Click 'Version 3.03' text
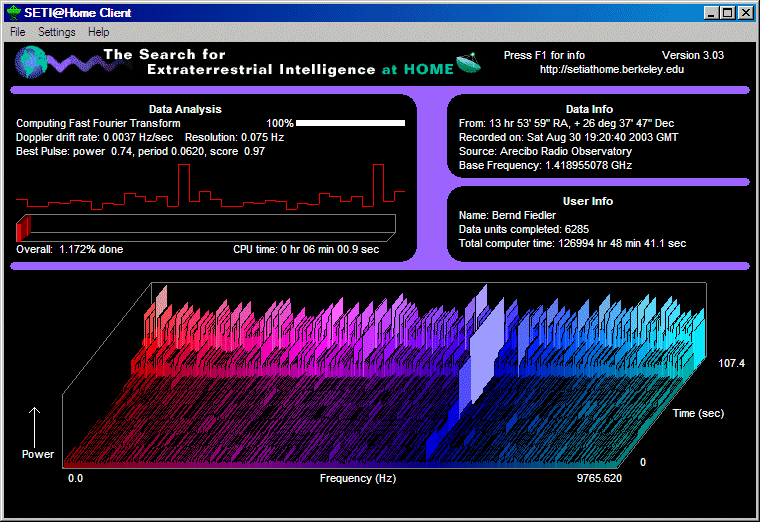This screenshot has height=522, width=760. point(693,55)
